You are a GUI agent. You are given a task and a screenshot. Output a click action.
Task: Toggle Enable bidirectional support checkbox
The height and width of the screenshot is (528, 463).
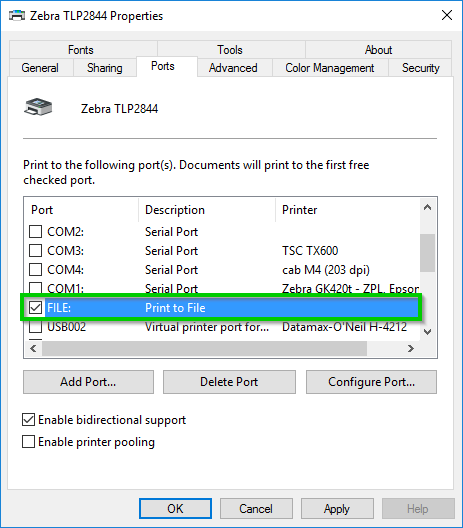pos(28,420)
